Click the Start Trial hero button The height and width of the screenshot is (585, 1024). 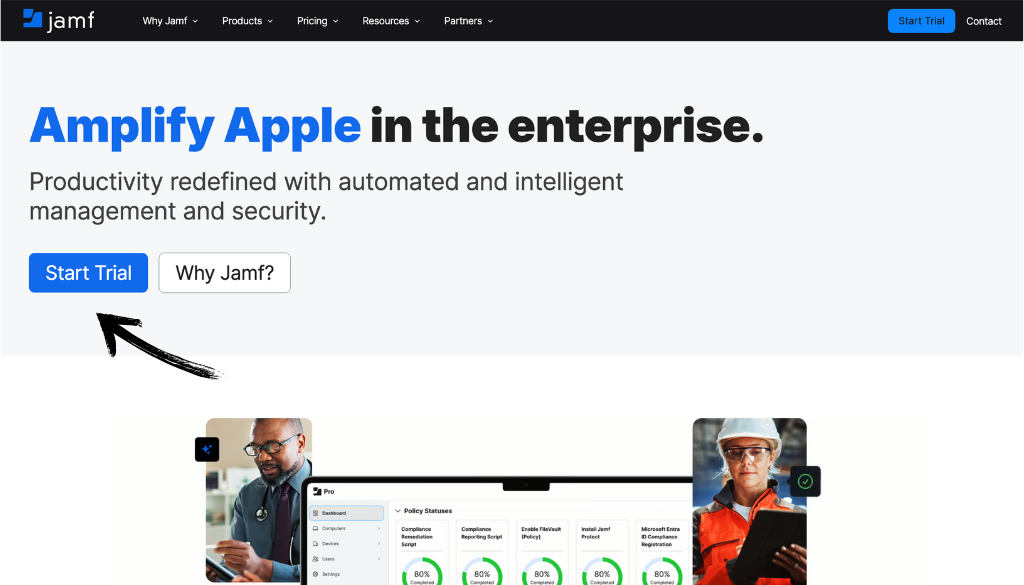[x=88, y=272]
